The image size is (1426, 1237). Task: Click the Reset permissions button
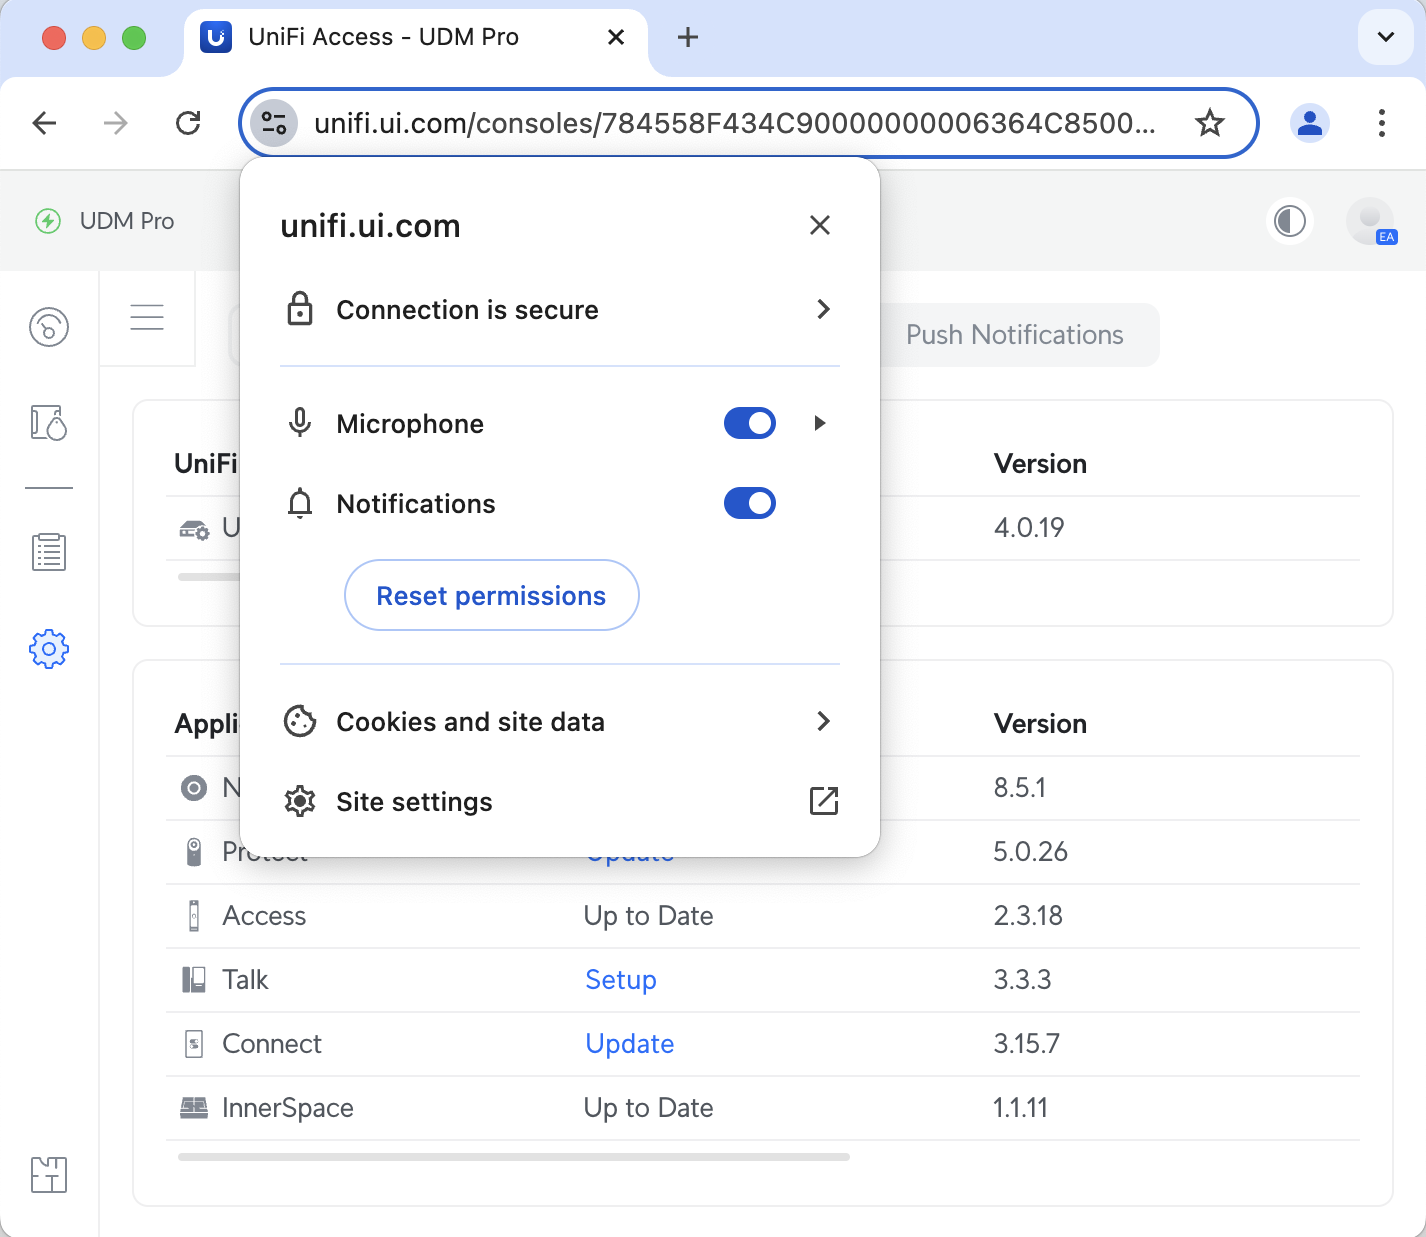click(x=492, y=595)
